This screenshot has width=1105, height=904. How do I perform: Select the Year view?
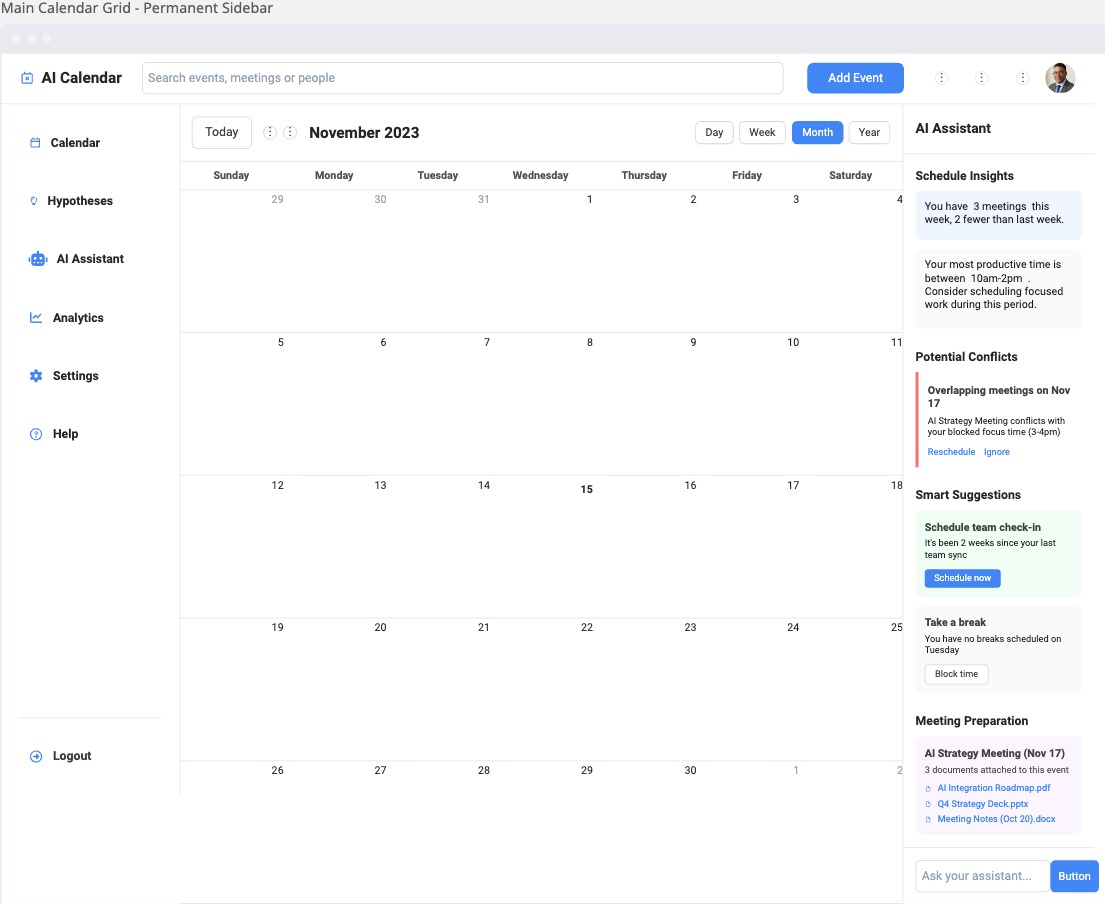[x=868, y=131]
